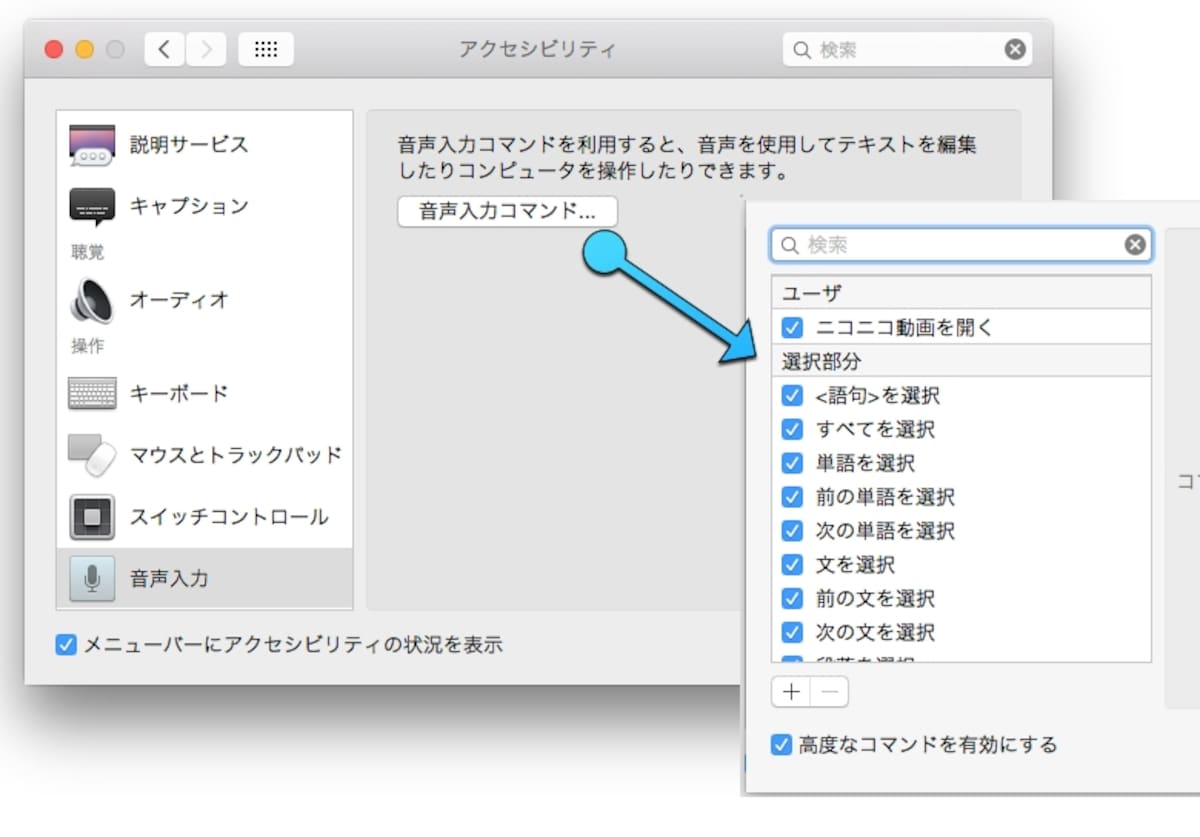Select the キーボード keyboard icon
Image resolution: width=1200 pixels, height=837 pixels.
click(92, 393)
